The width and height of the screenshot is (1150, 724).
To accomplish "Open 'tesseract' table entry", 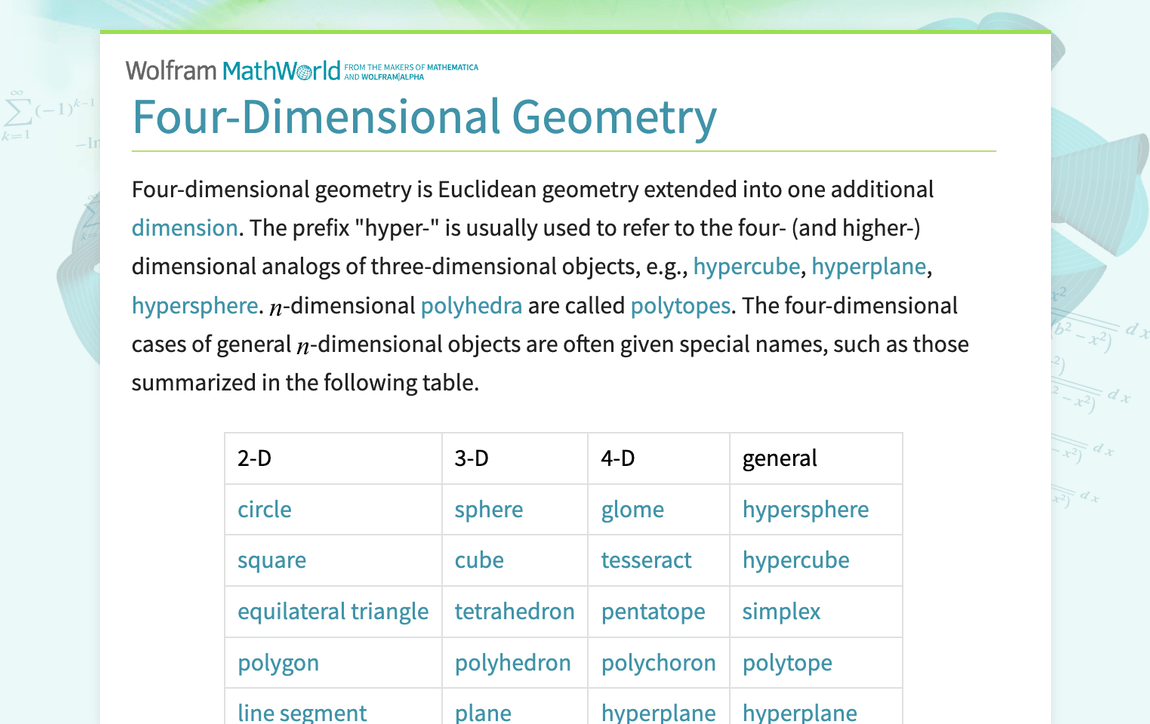I will point(646,560).
